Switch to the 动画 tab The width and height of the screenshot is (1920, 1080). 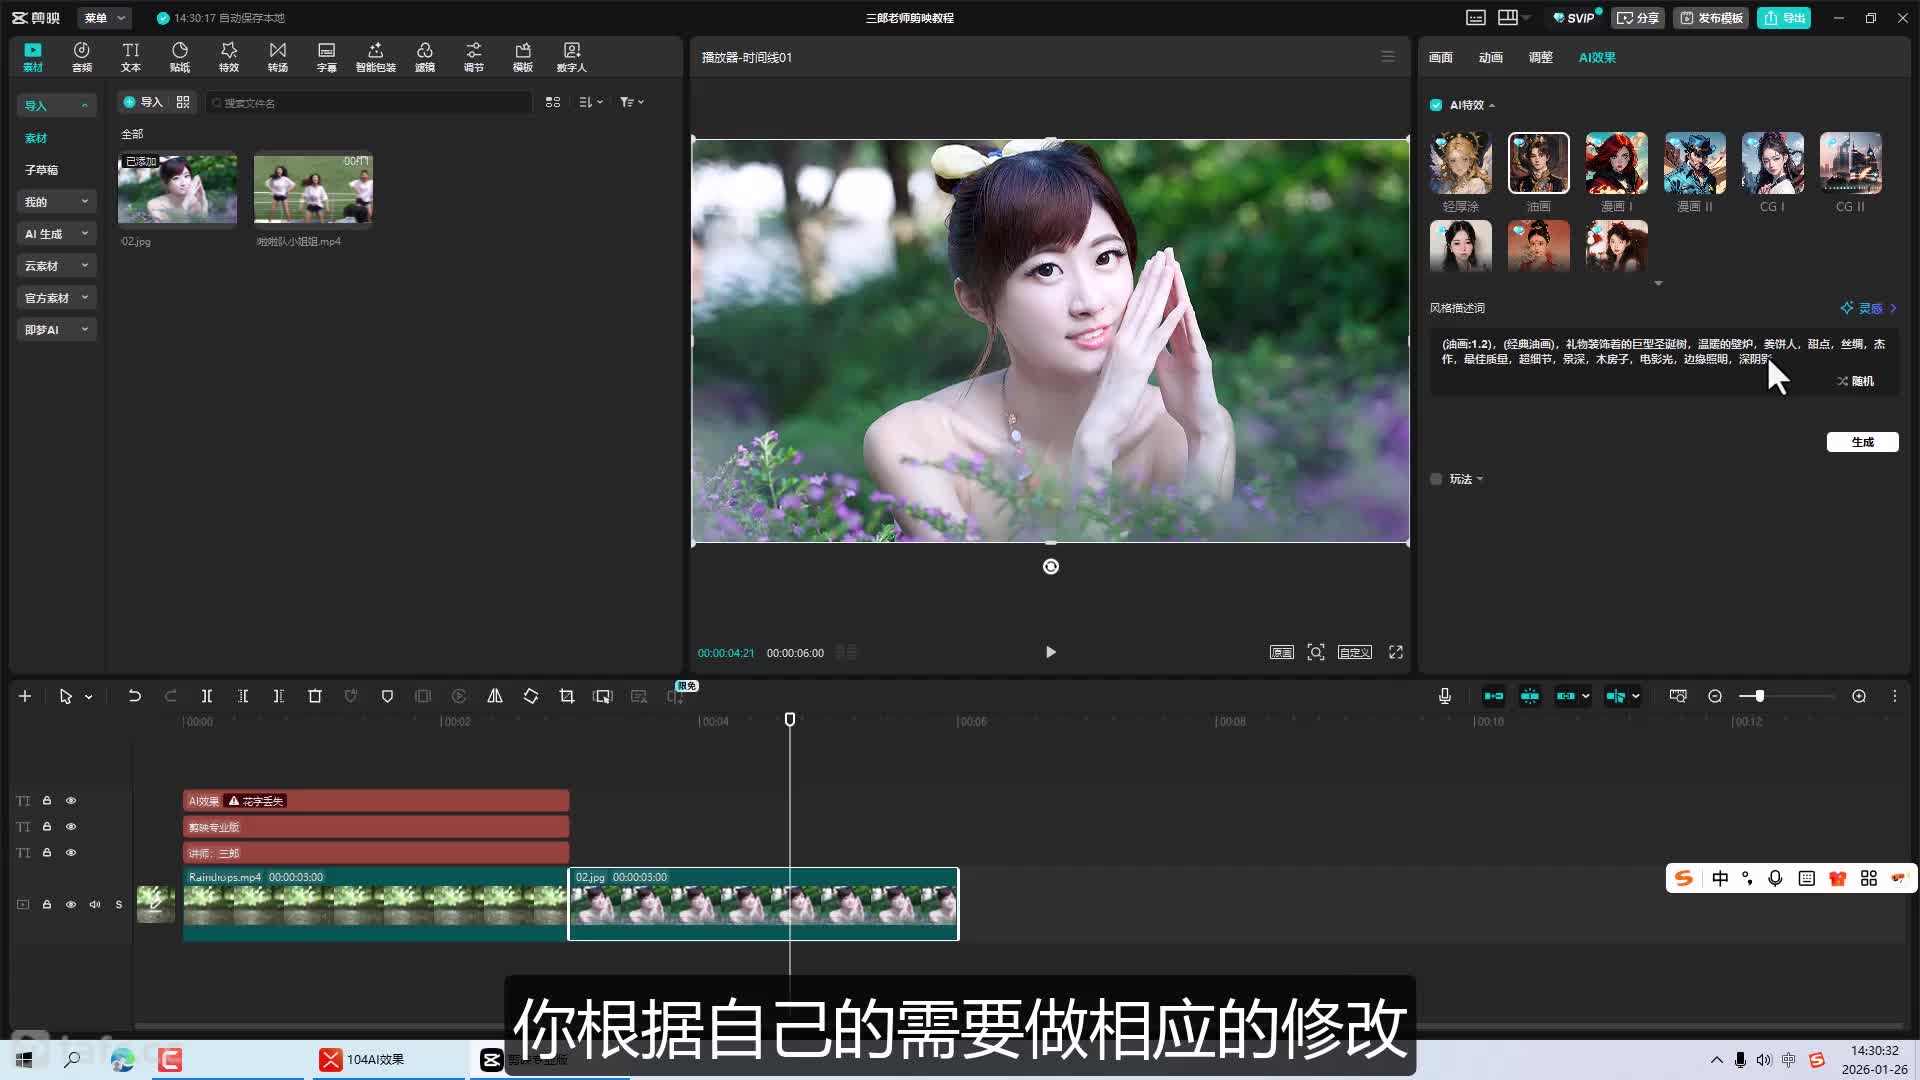pyautogui.click(x=1490, y=58)
